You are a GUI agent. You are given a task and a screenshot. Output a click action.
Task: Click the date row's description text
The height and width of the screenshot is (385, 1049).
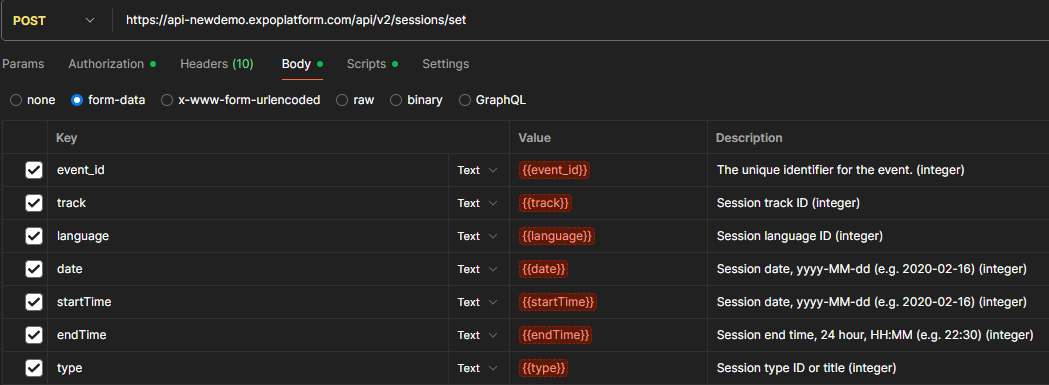(872, 269)
